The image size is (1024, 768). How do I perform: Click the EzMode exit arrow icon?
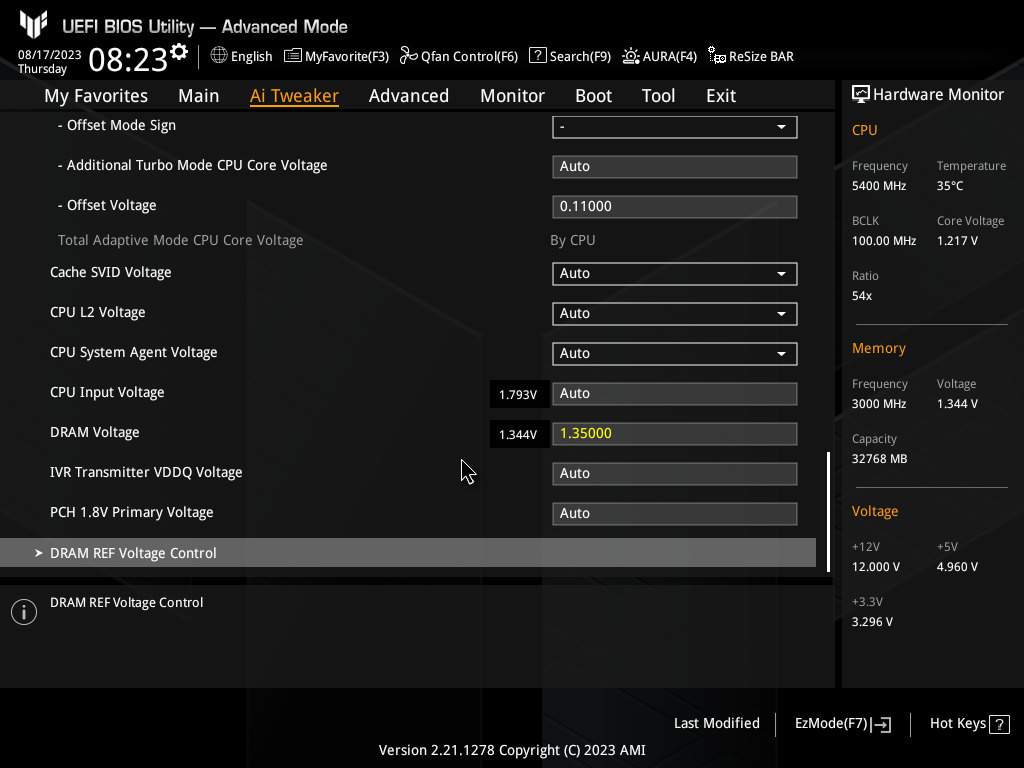pos(881,724)
